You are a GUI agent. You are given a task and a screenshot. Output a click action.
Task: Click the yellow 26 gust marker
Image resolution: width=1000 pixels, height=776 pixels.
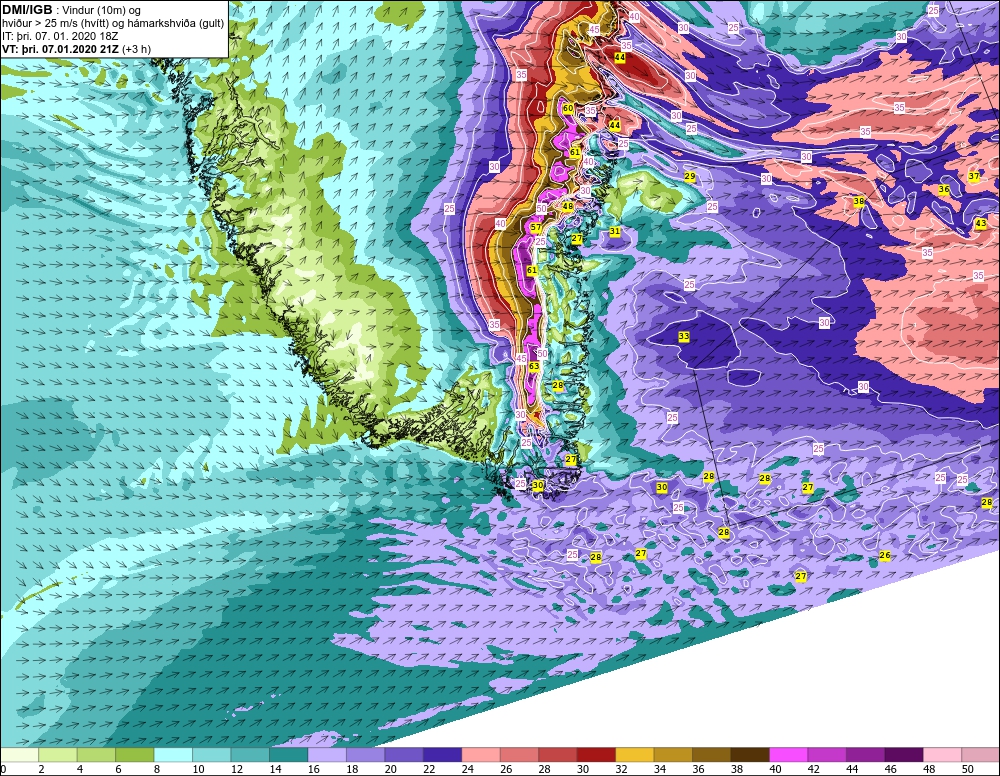(885, 555)
